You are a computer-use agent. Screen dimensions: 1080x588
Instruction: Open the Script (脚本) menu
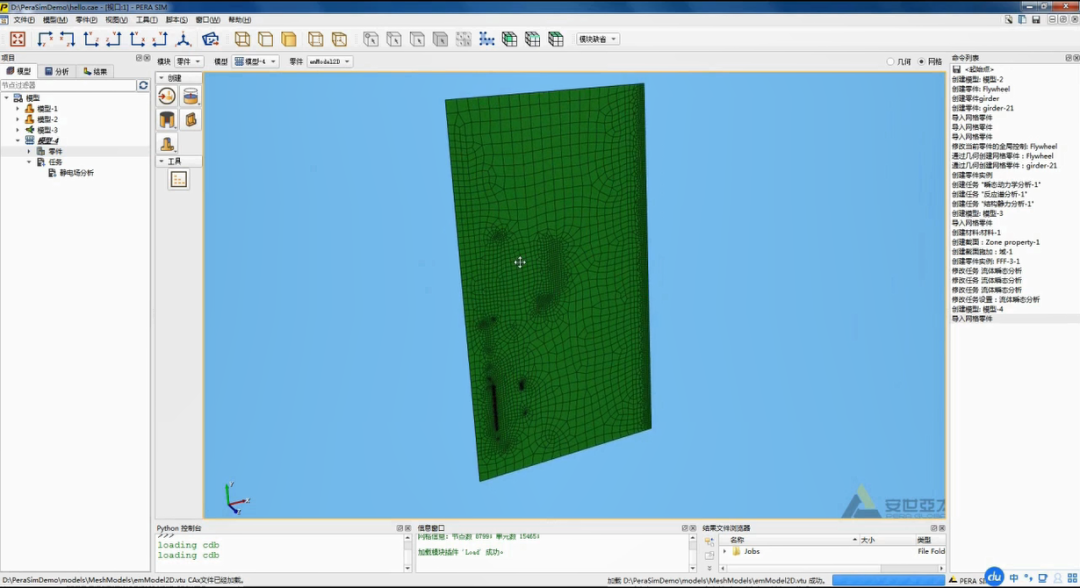pos(176,20)
